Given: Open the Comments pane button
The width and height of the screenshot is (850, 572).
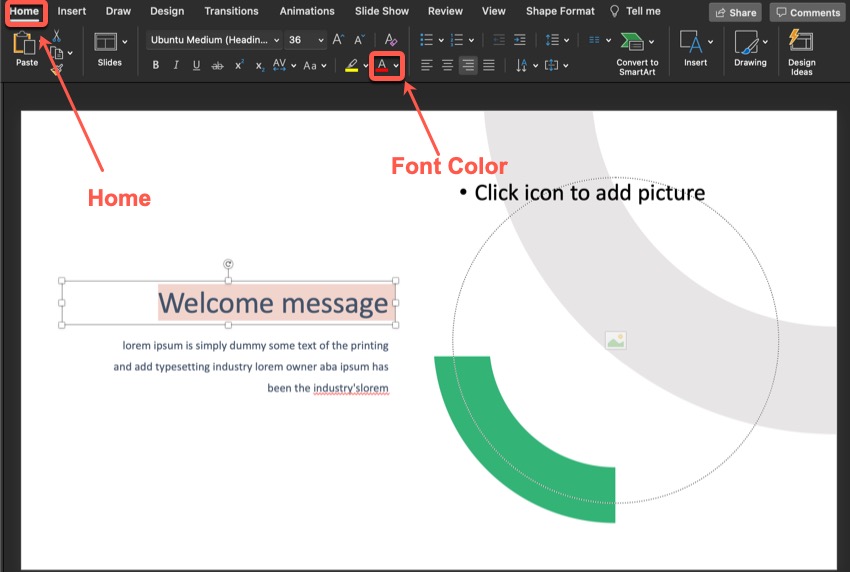Looking at the screenshot, I should pyautogui.click(x=807, y=13).
